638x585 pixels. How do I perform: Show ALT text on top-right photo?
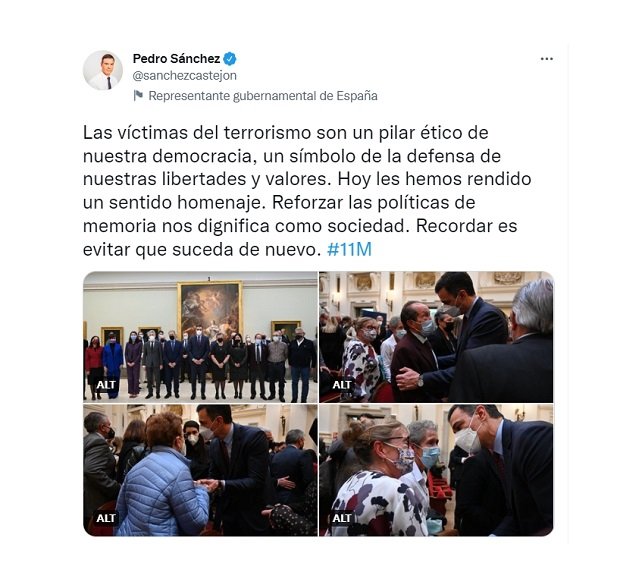342,385
